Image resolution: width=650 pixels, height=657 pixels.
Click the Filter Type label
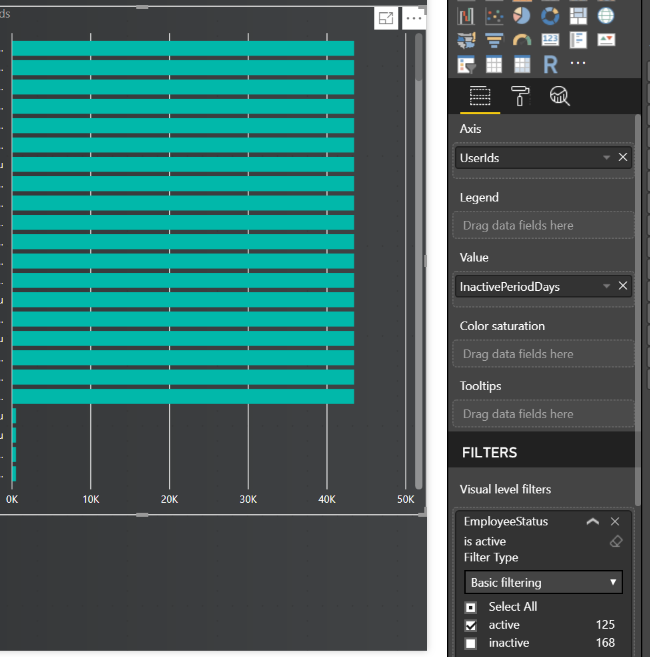tap(491, 558)
